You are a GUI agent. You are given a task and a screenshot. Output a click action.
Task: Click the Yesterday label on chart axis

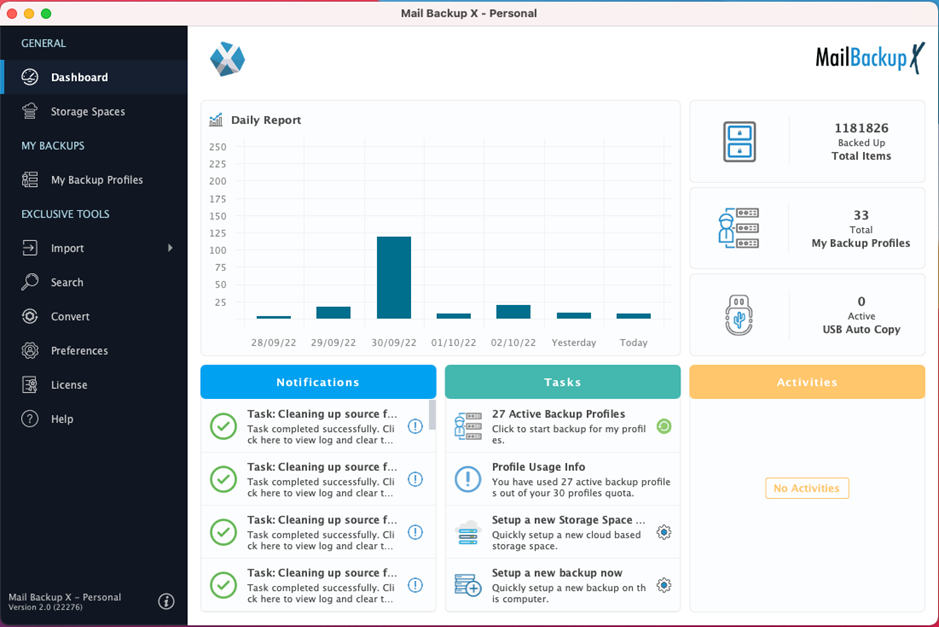click(574, 343)
